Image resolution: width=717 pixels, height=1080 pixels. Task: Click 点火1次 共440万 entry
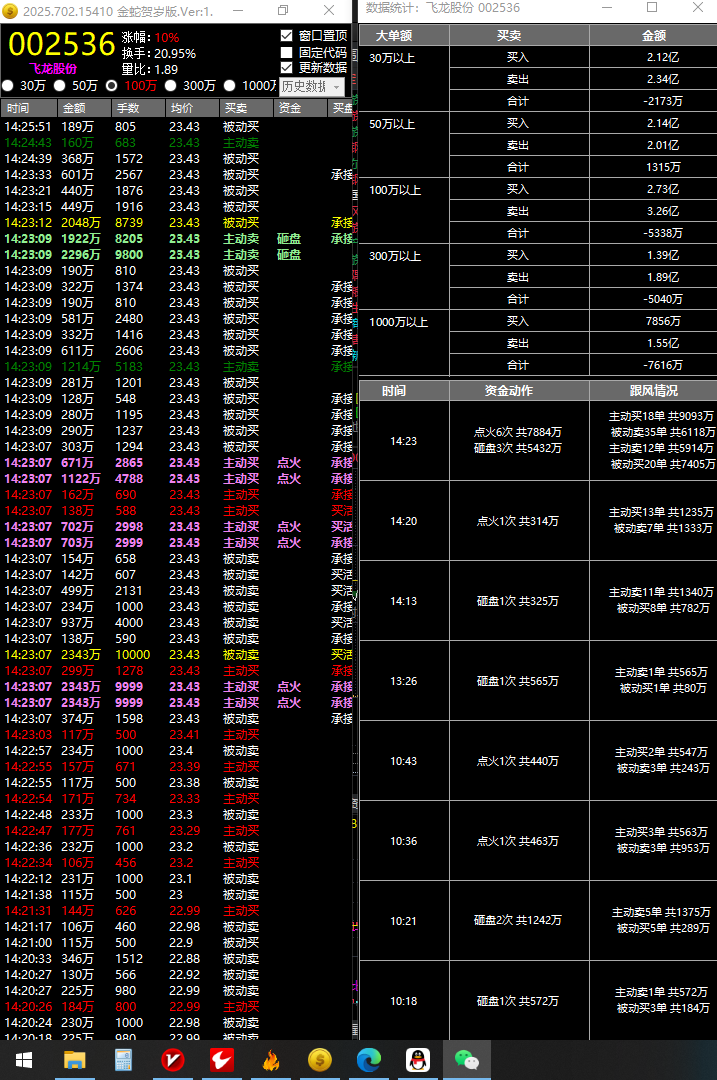pyautogui.click(x=518, y=761)
